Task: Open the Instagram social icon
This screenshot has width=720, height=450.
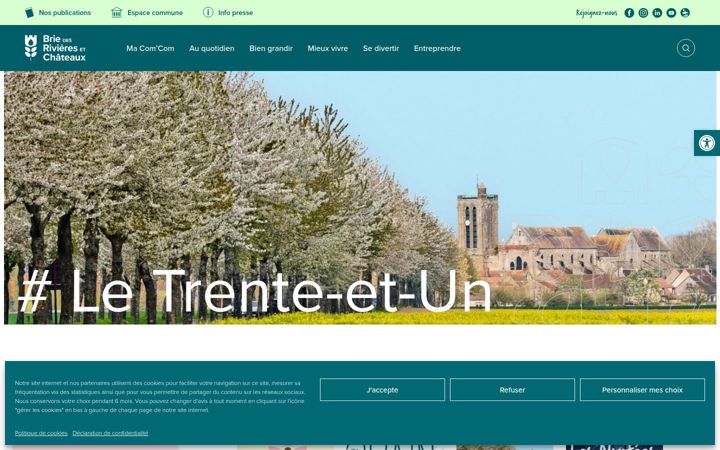Action: (x=643, y=13)
